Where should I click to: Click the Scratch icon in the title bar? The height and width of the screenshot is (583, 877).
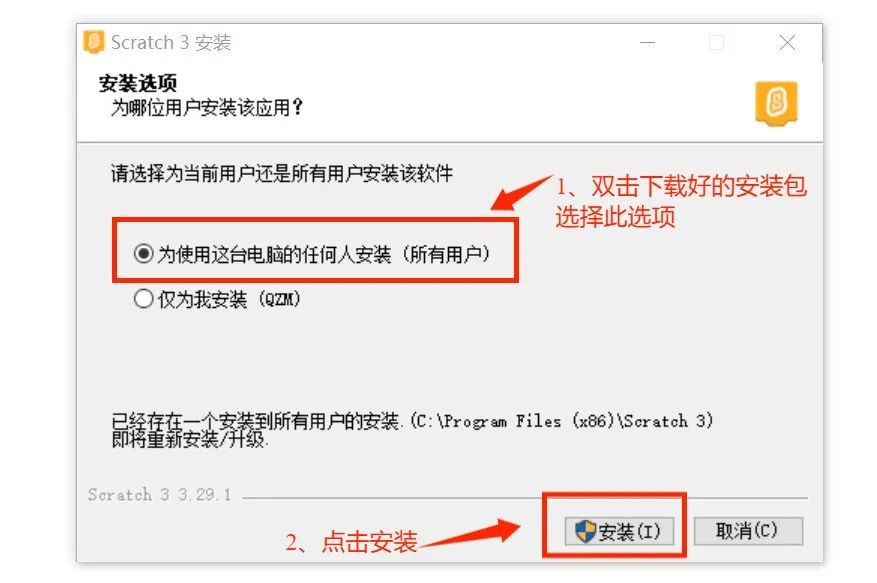pyautogui.click(x=94, y=42)
